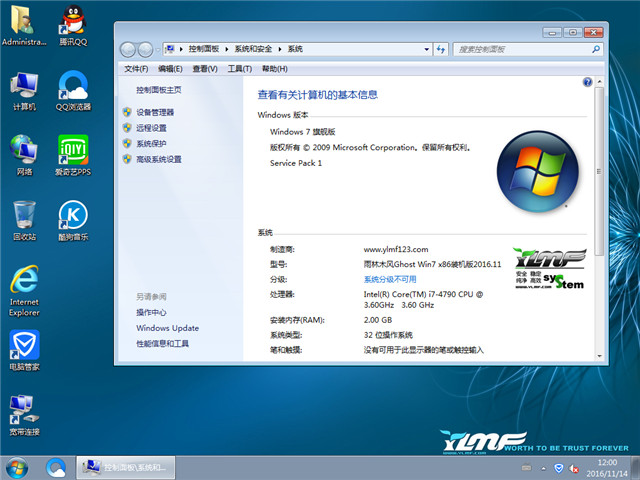The width and height of the screenshot is (640, 480).
Task: Expand the arrow after 控制面板 breadcrumb
Action: coord(227,49)
